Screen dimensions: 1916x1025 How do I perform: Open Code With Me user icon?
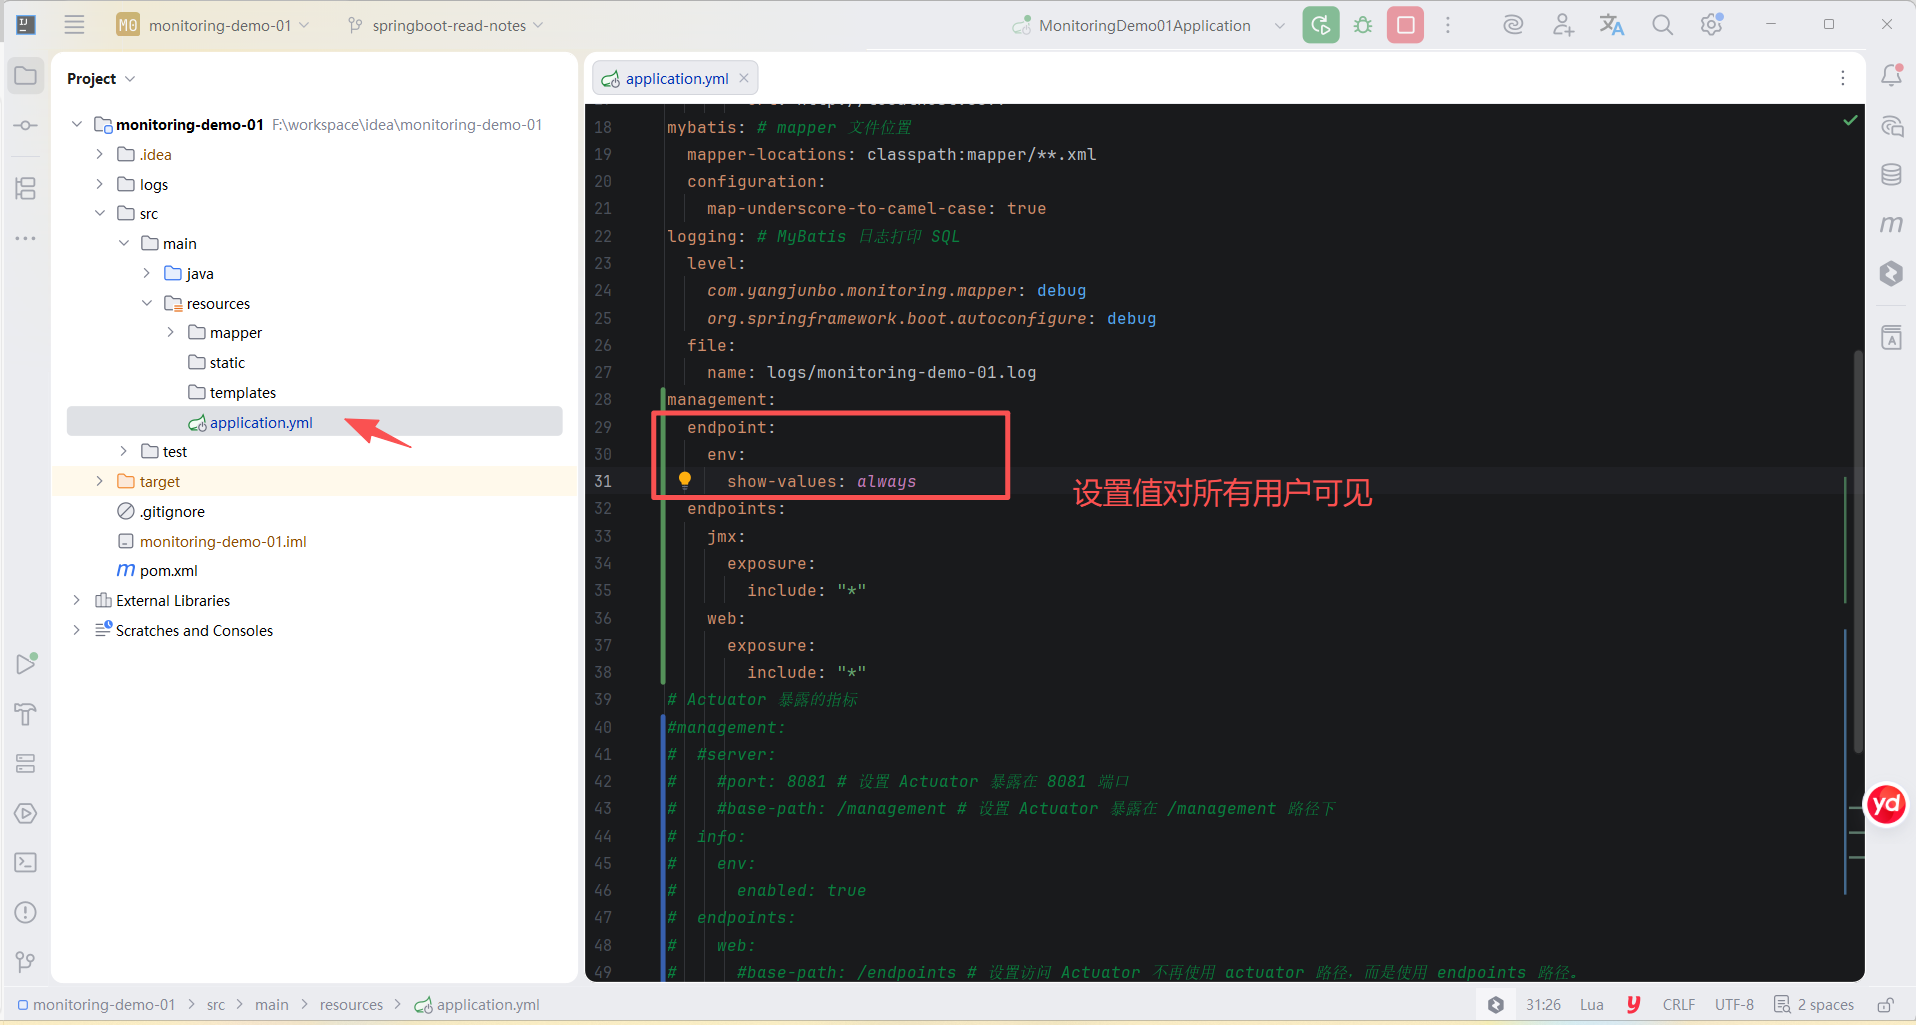(x=1563, y=25)
